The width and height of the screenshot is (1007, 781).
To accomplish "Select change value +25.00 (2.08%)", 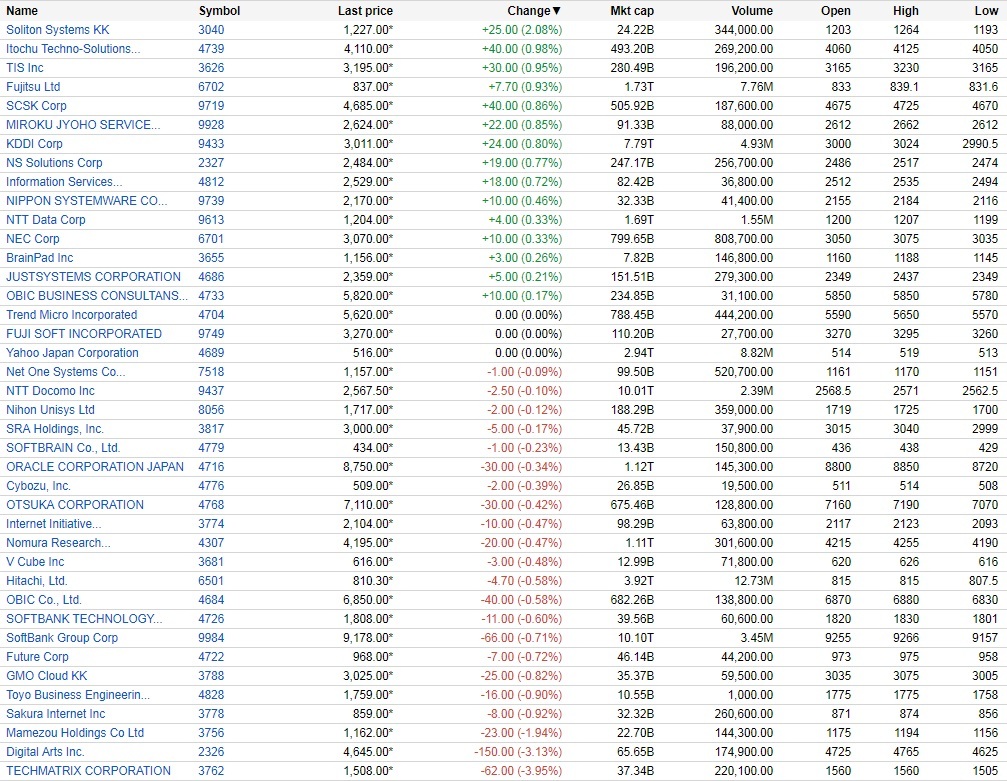I will pos(521,30).
